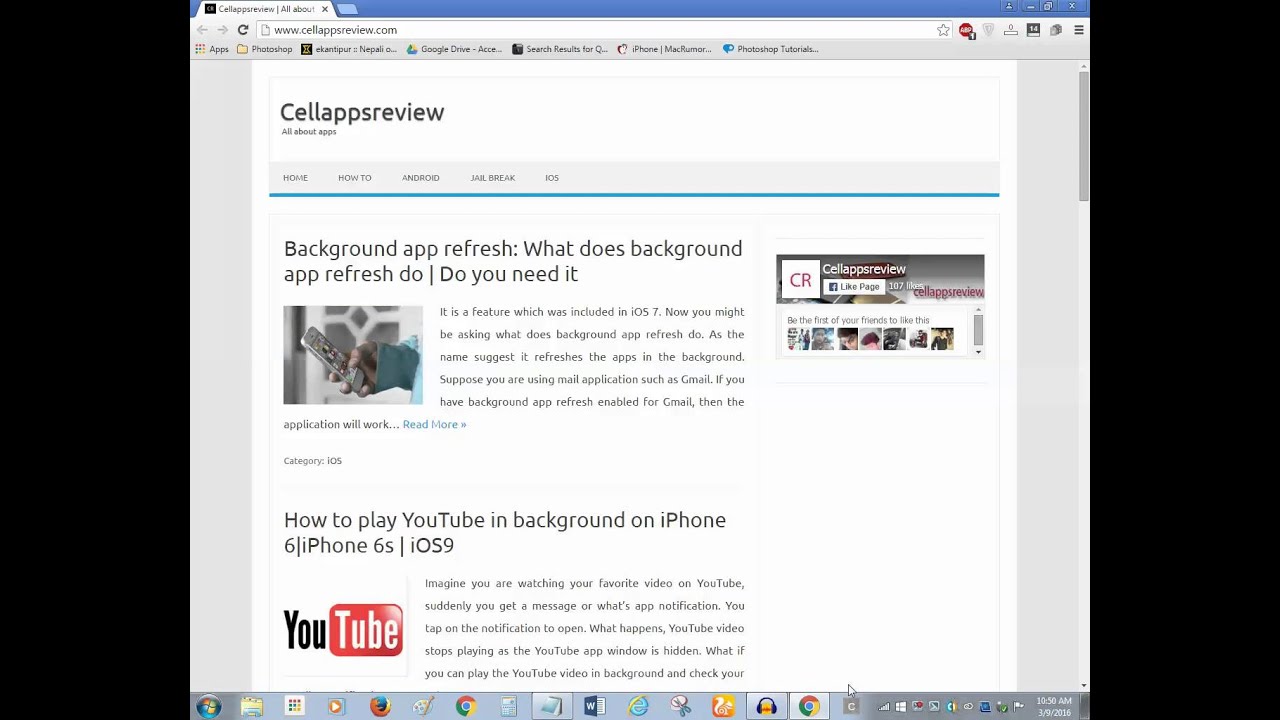
Task: Open the Search Results for Q bookmark
Action: (560, 49)
